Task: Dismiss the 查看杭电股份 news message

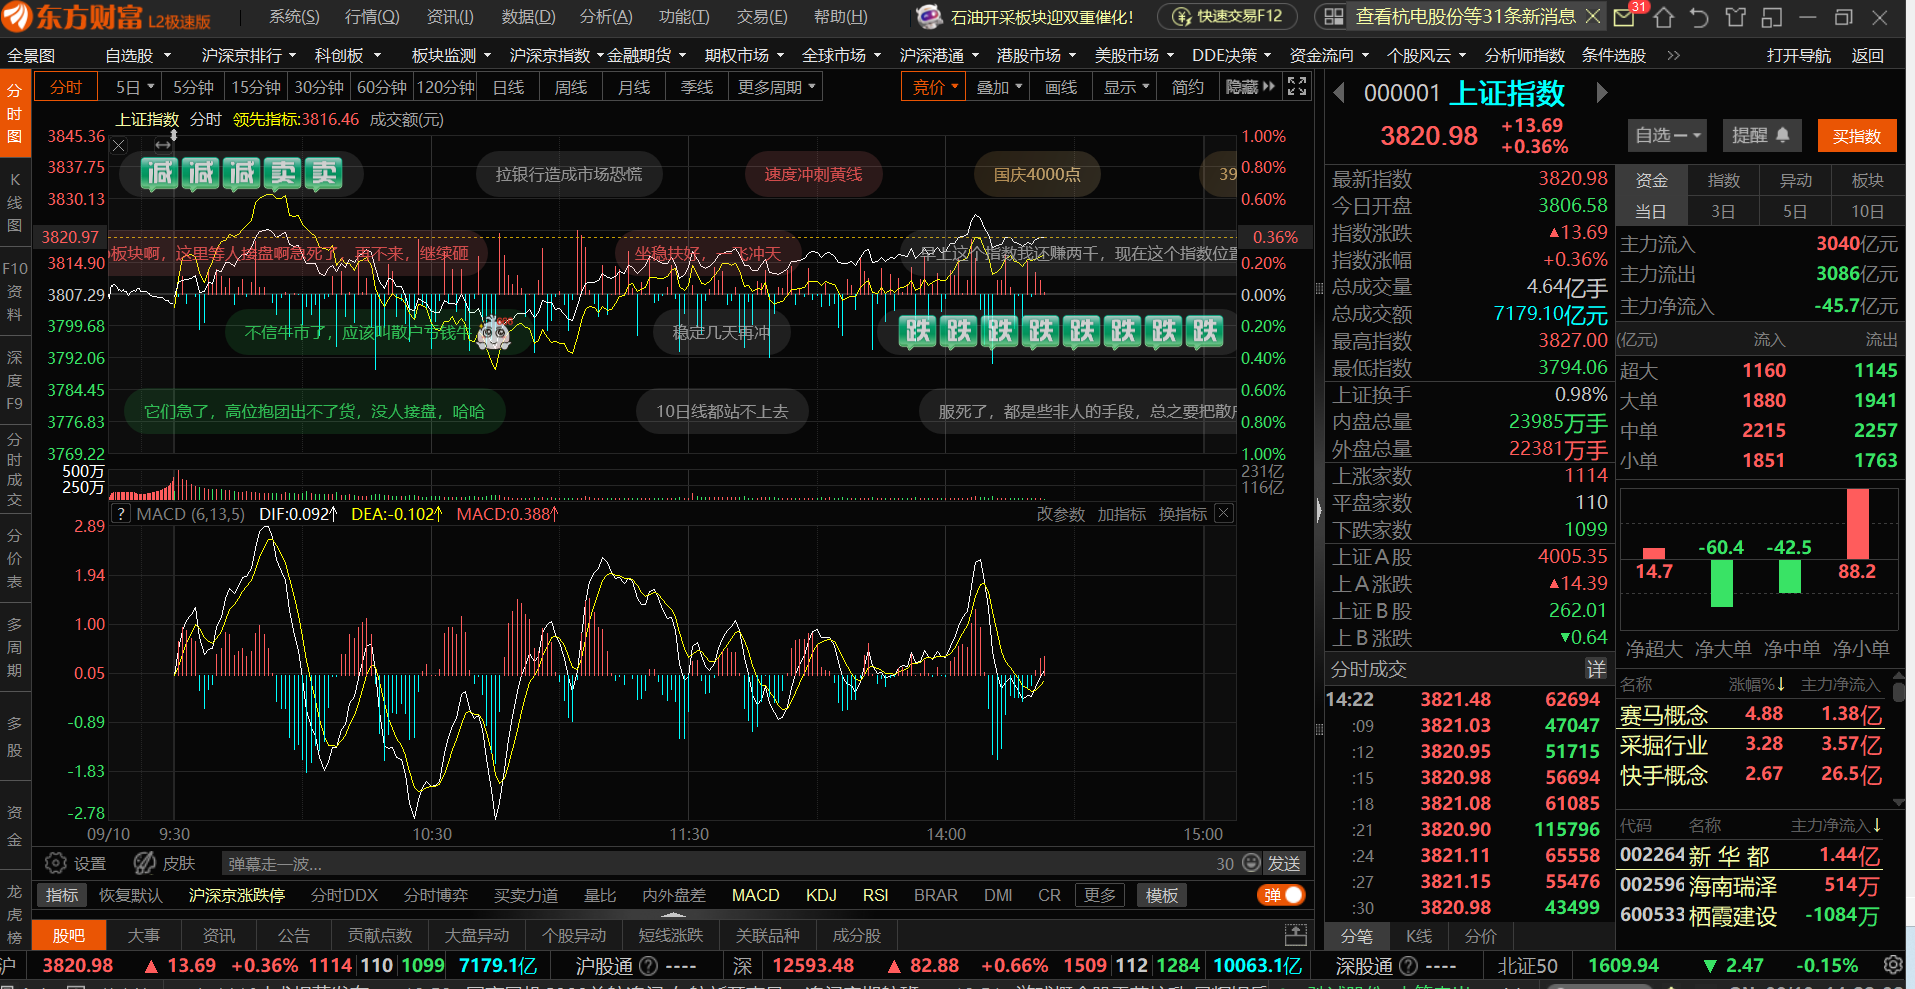Action: pos(1593,17)
